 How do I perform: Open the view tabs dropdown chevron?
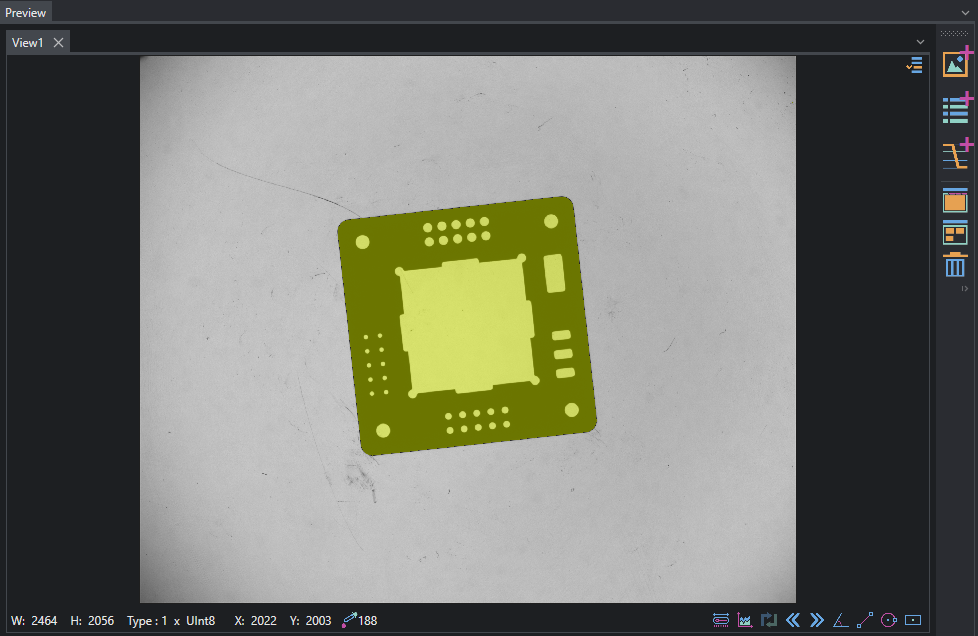point(921,42)
